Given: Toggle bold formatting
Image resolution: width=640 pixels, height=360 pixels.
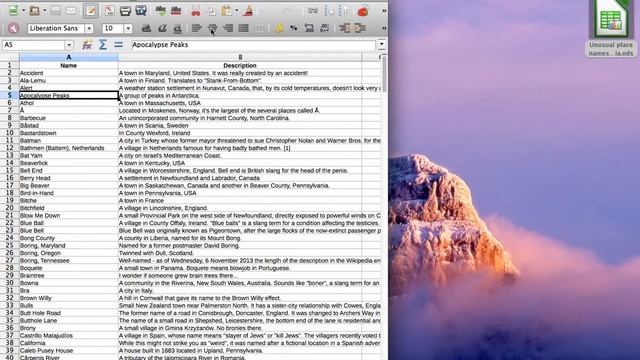Looking at the screenshot, I should (146, 28).
